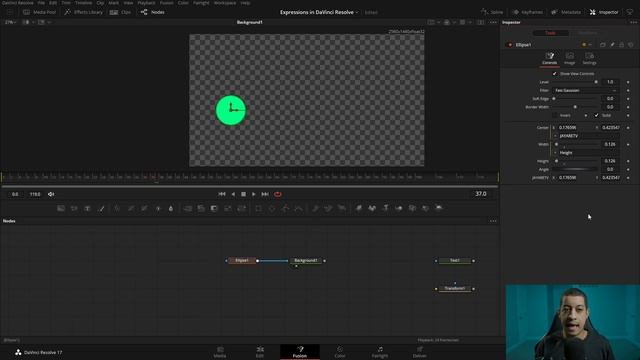This screenshot has height=360, width=640.
Task: Add a Background node from toolbar
Action: 61,209
